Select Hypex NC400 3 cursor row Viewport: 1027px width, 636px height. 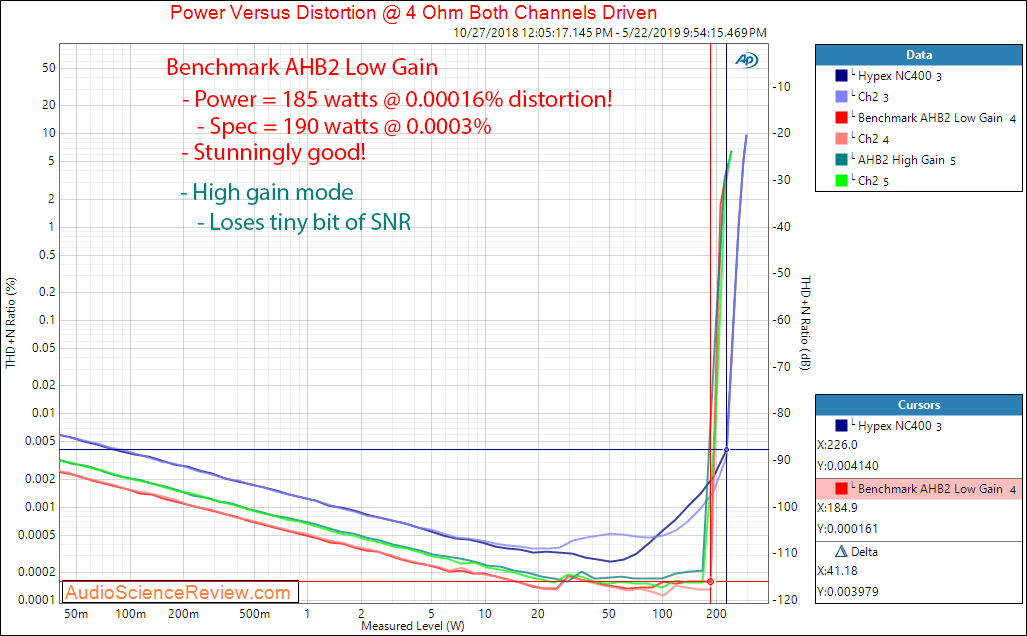click(x=918, y=426)
